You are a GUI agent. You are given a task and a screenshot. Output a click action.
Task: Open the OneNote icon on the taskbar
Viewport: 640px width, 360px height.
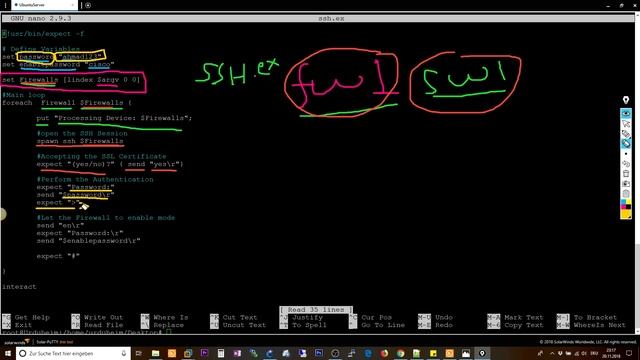click(237, 353)
